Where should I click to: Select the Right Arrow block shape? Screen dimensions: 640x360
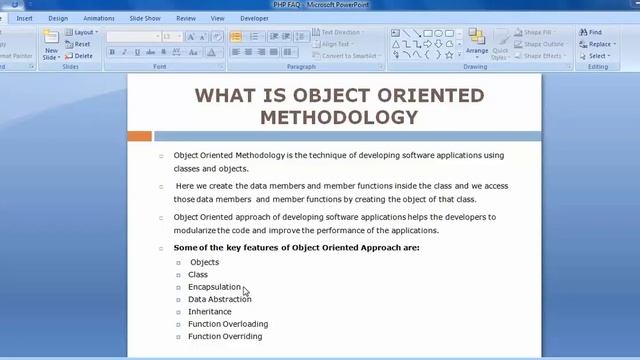coord(428,44)
